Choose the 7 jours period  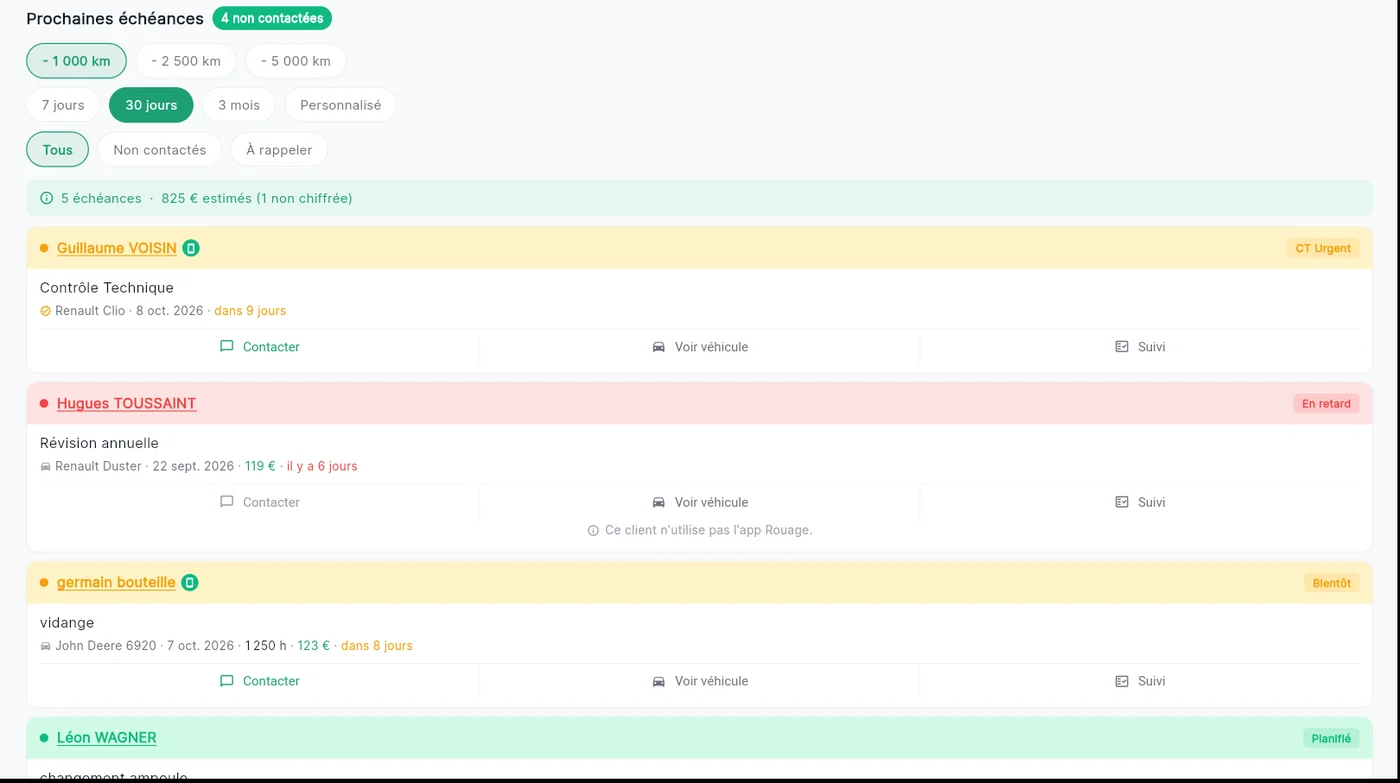point(63,105)
